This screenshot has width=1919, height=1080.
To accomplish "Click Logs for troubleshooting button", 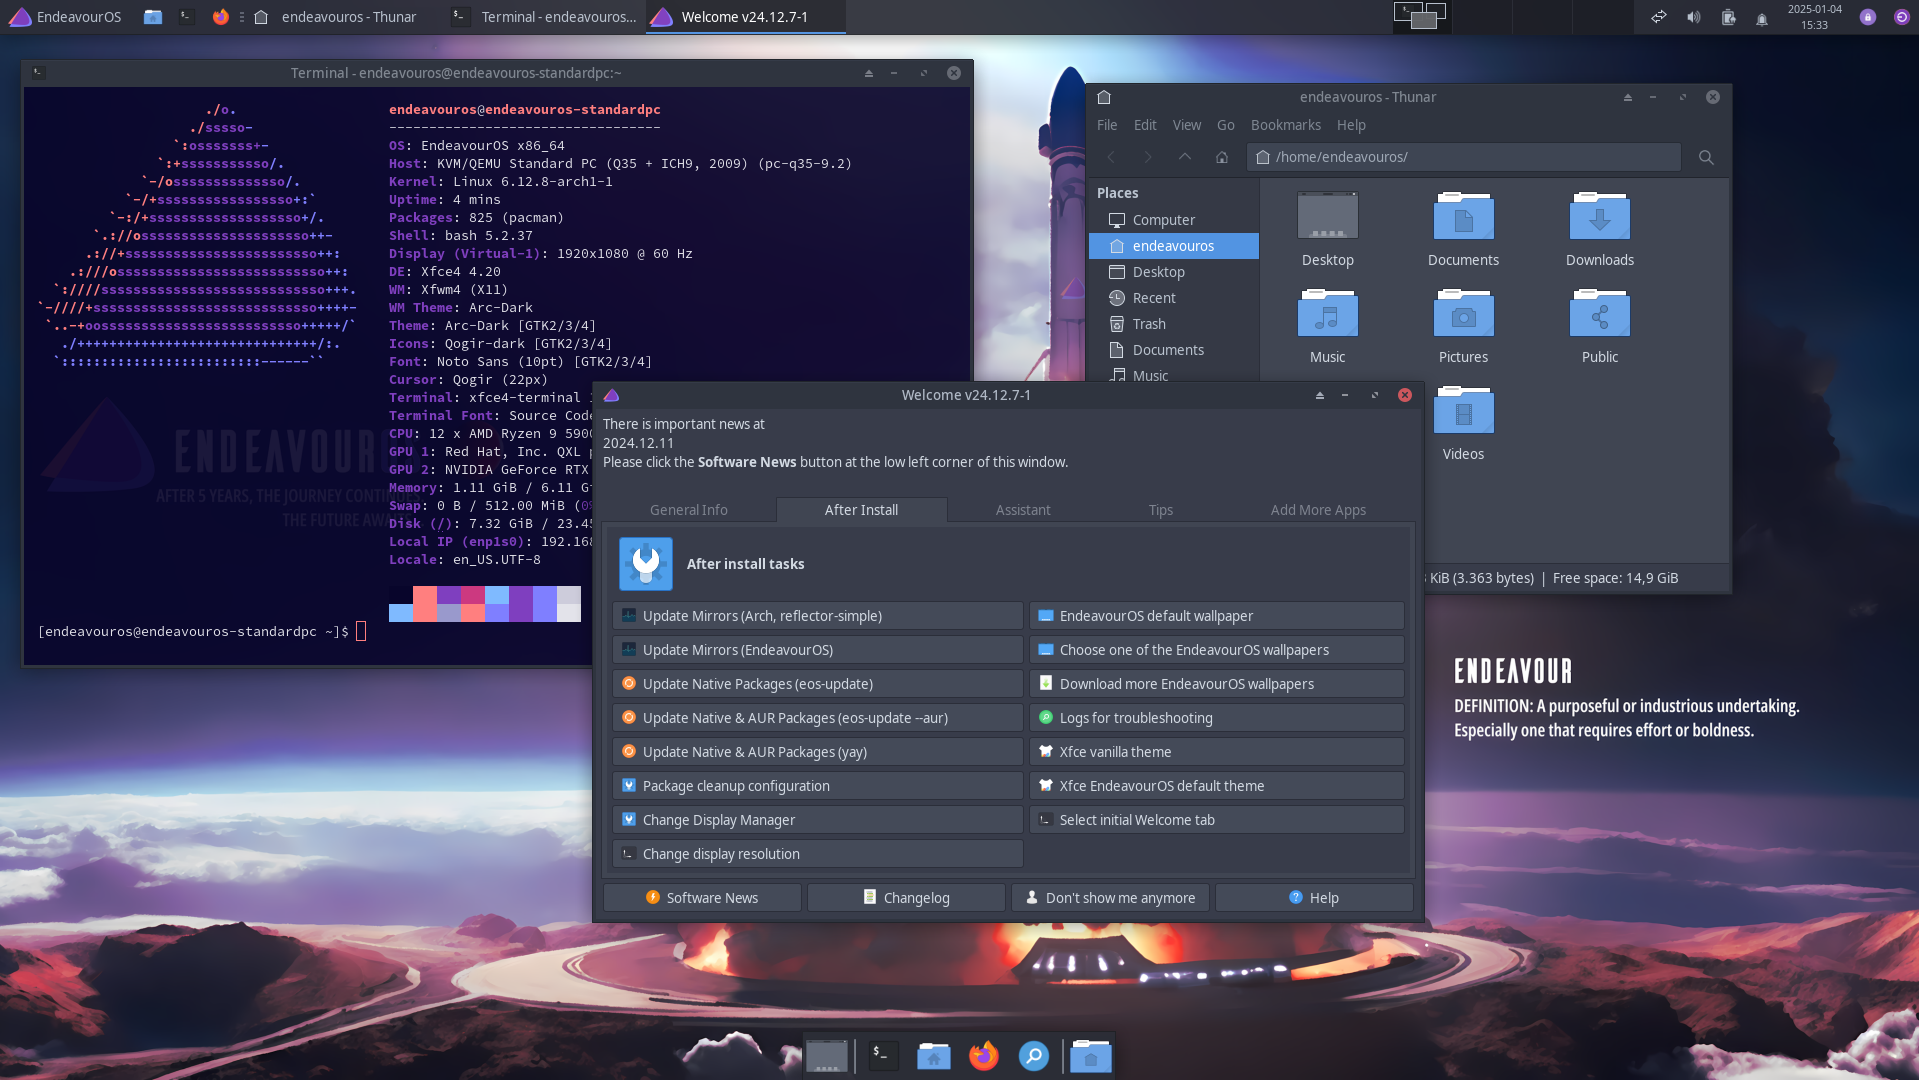I will coord(1217,718).
